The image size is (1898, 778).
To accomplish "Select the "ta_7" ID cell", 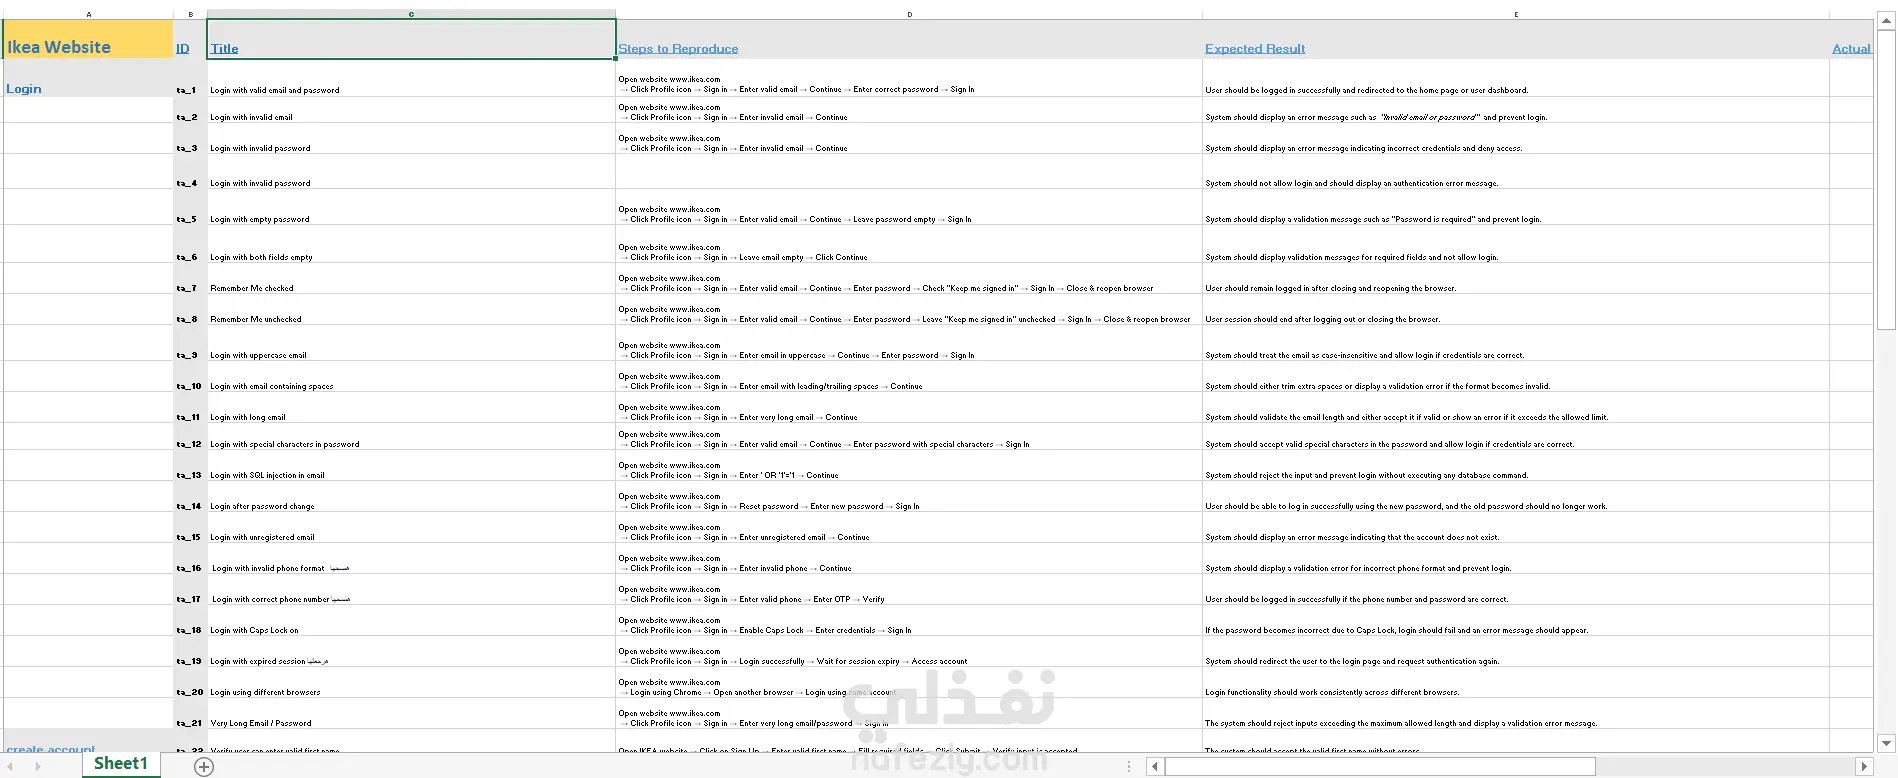I will [190, 278].
